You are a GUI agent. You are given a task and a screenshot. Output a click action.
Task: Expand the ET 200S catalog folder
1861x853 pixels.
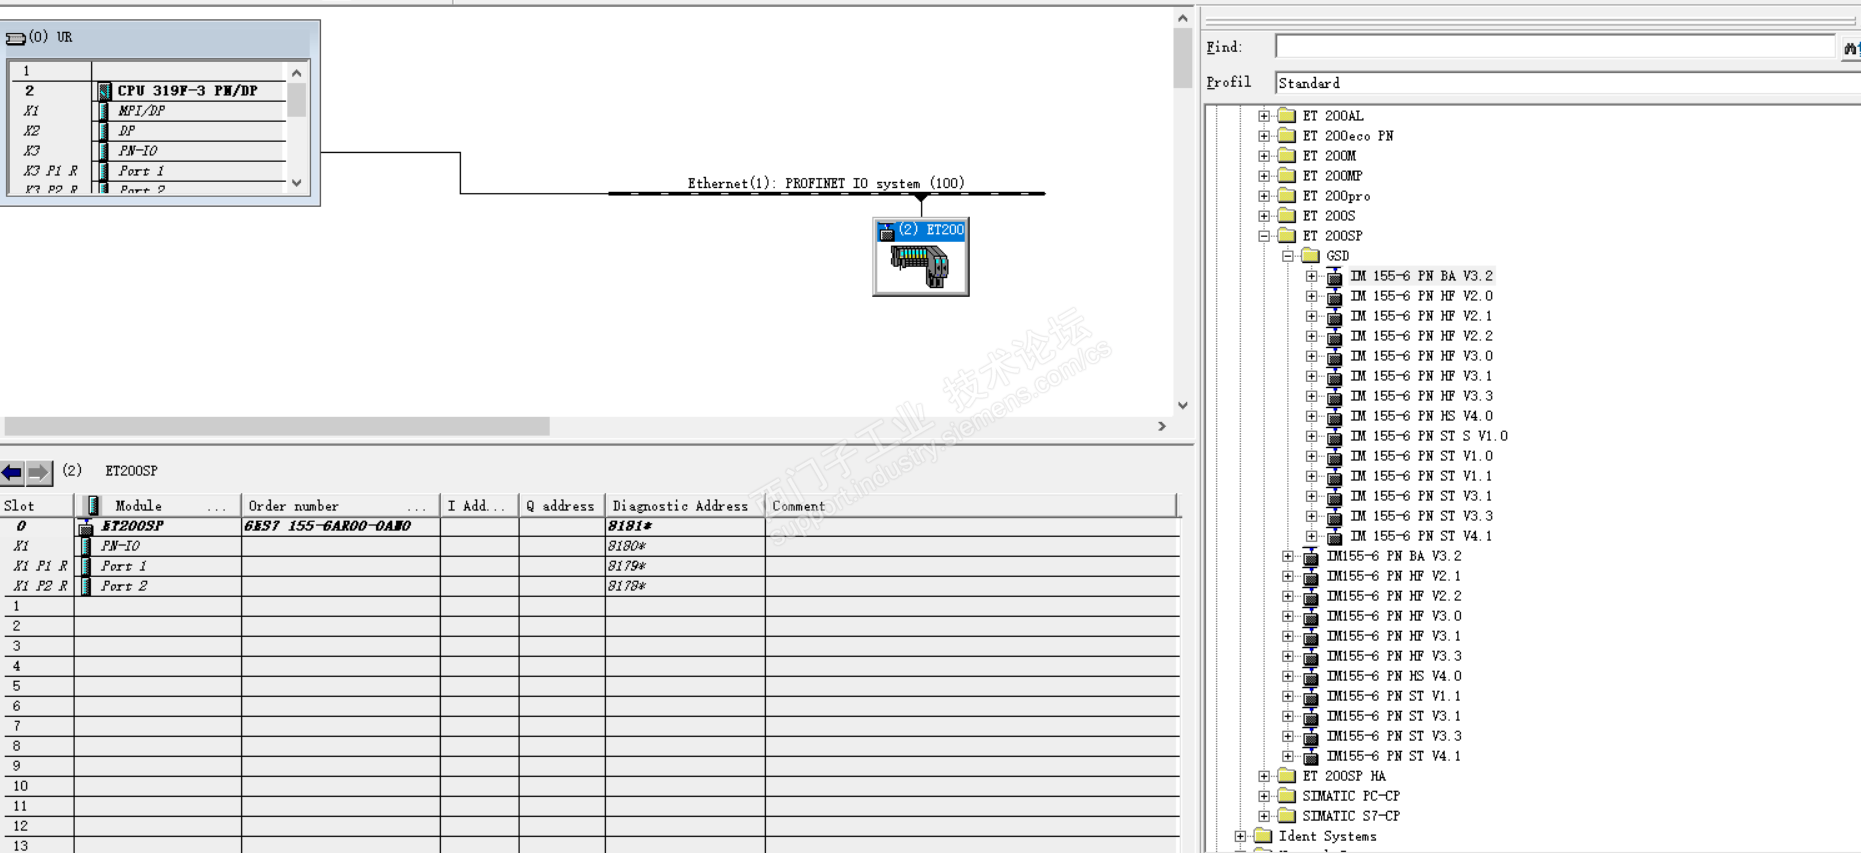1264,216
